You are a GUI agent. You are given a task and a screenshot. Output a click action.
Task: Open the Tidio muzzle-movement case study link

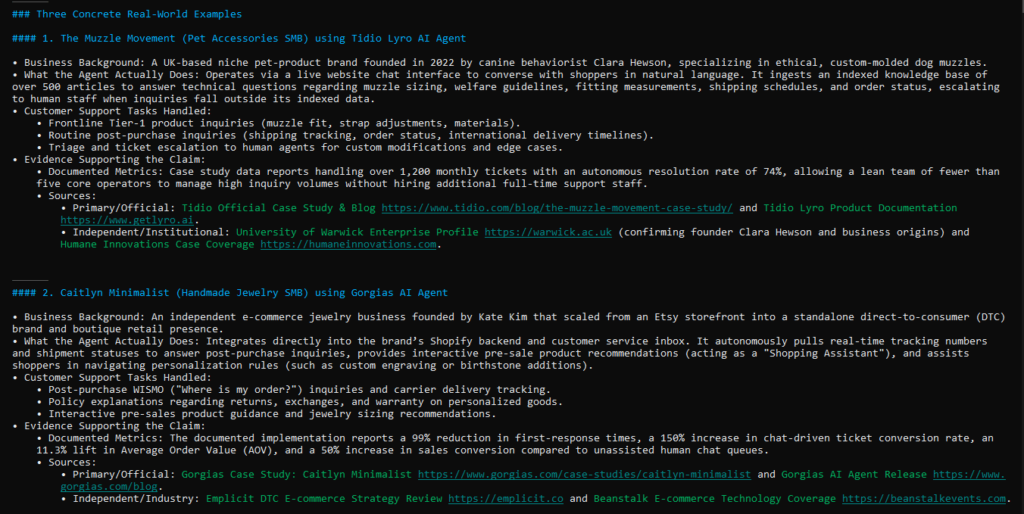pyautogui.click(x=557, y=208)
